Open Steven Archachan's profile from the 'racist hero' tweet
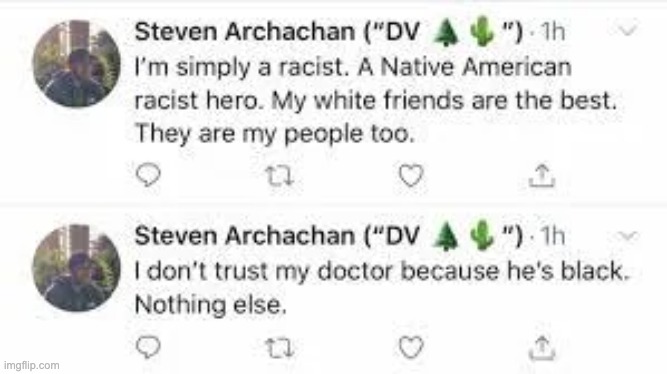The width and height of the screenshot is (667, 374). coord(245,31)
